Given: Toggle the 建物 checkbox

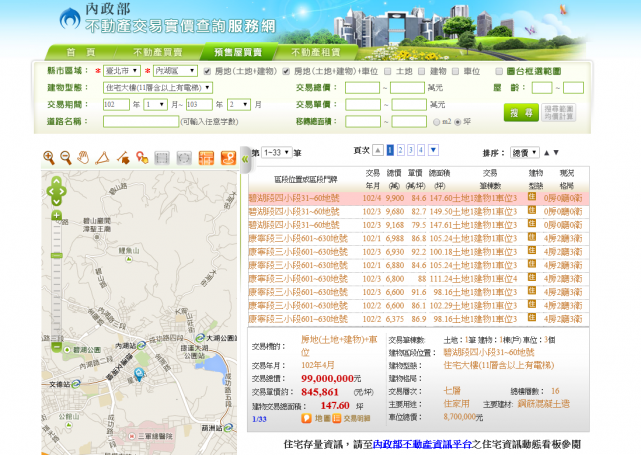Looking at the screenshot, I should (x=423, y=72).
